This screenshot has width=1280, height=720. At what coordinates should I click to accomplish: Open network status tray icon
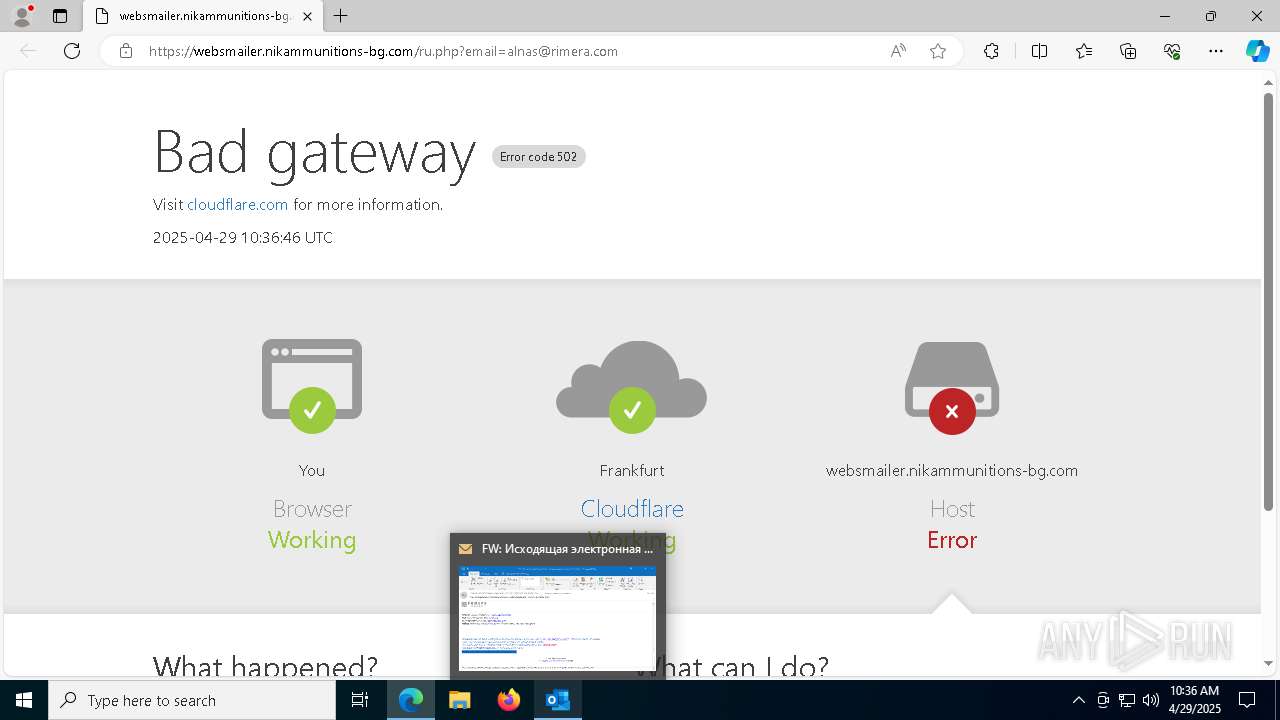tap(1127, 700)
